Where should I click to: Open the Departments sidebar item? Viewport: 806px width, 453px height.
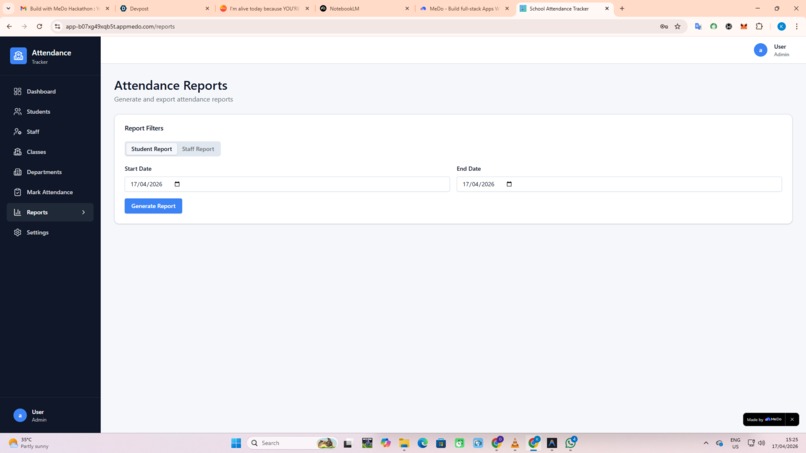point(50,172)
